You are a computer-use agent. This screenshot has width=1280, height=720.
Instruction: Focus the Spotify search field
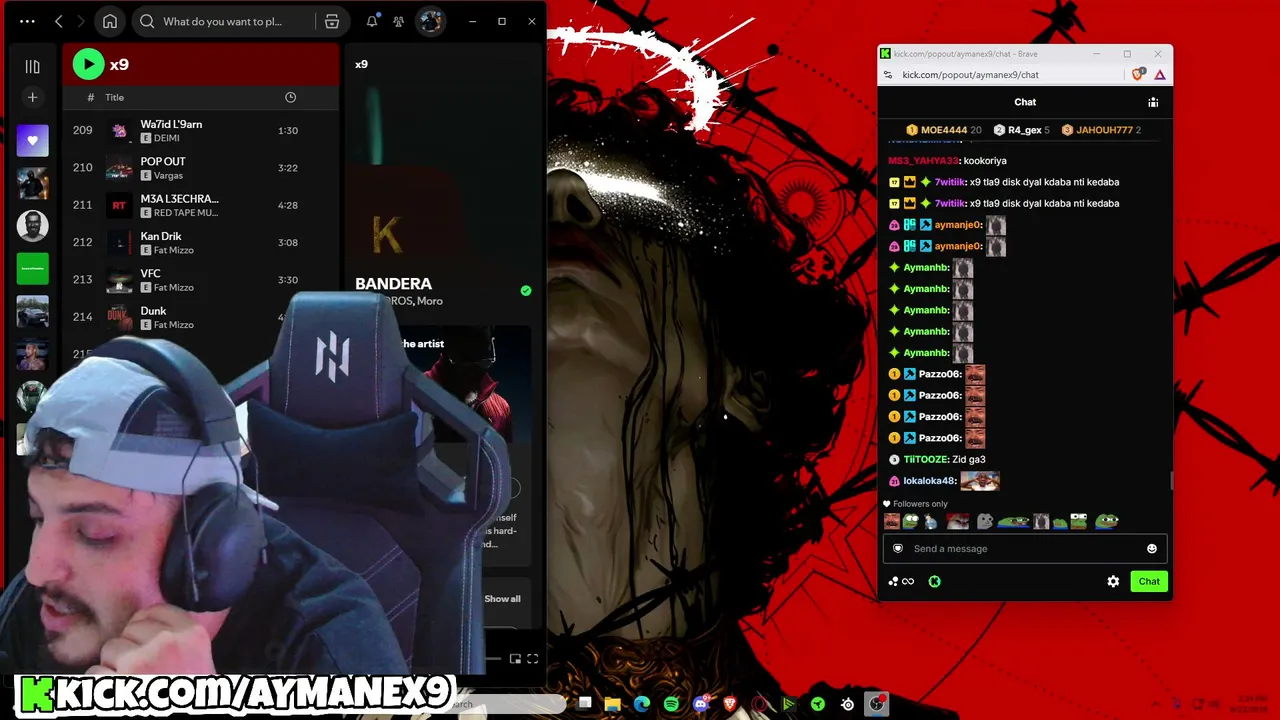coord(222,21)
